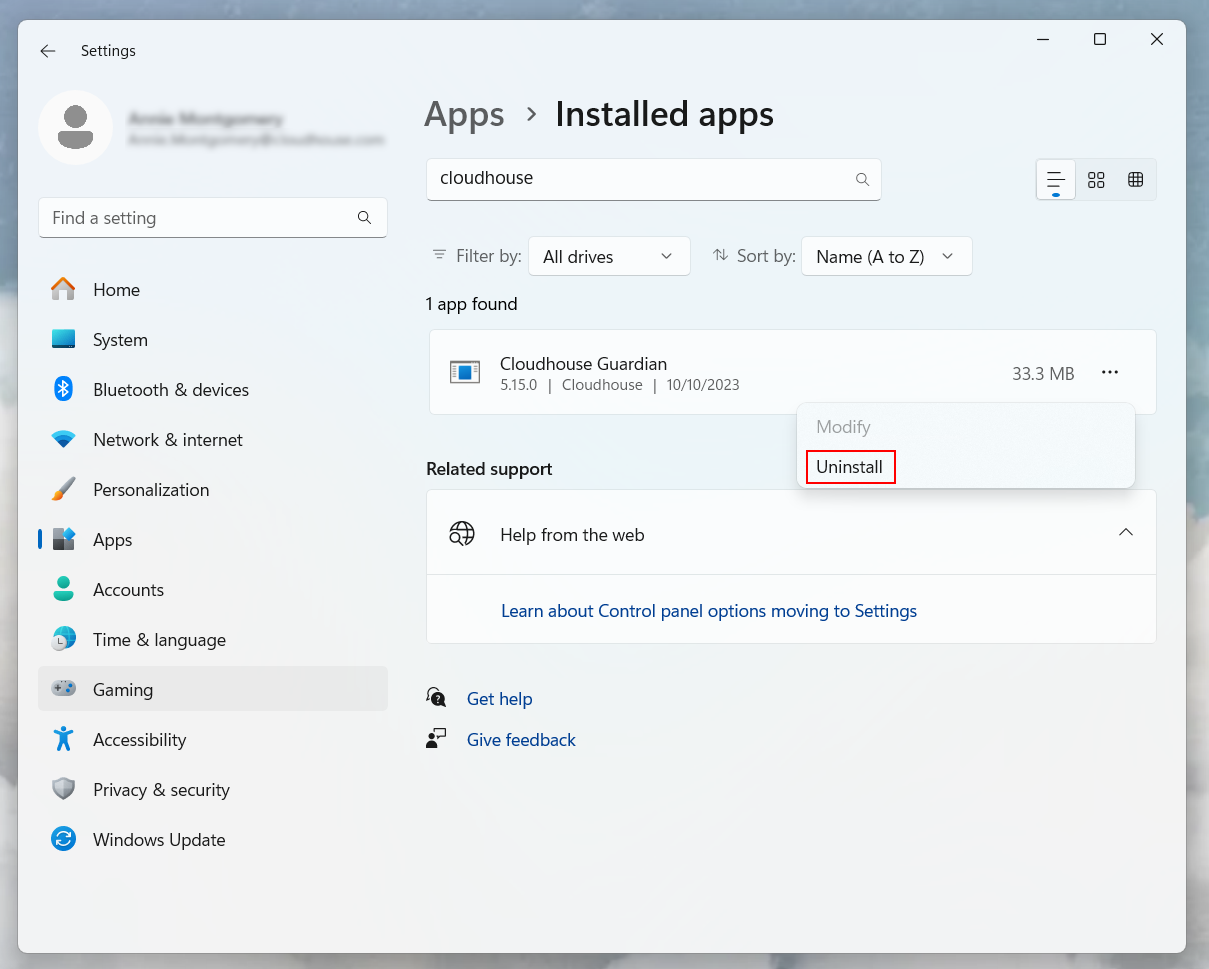Click the Sort by label
This screenshot has width=1209, height=969.
766,256
